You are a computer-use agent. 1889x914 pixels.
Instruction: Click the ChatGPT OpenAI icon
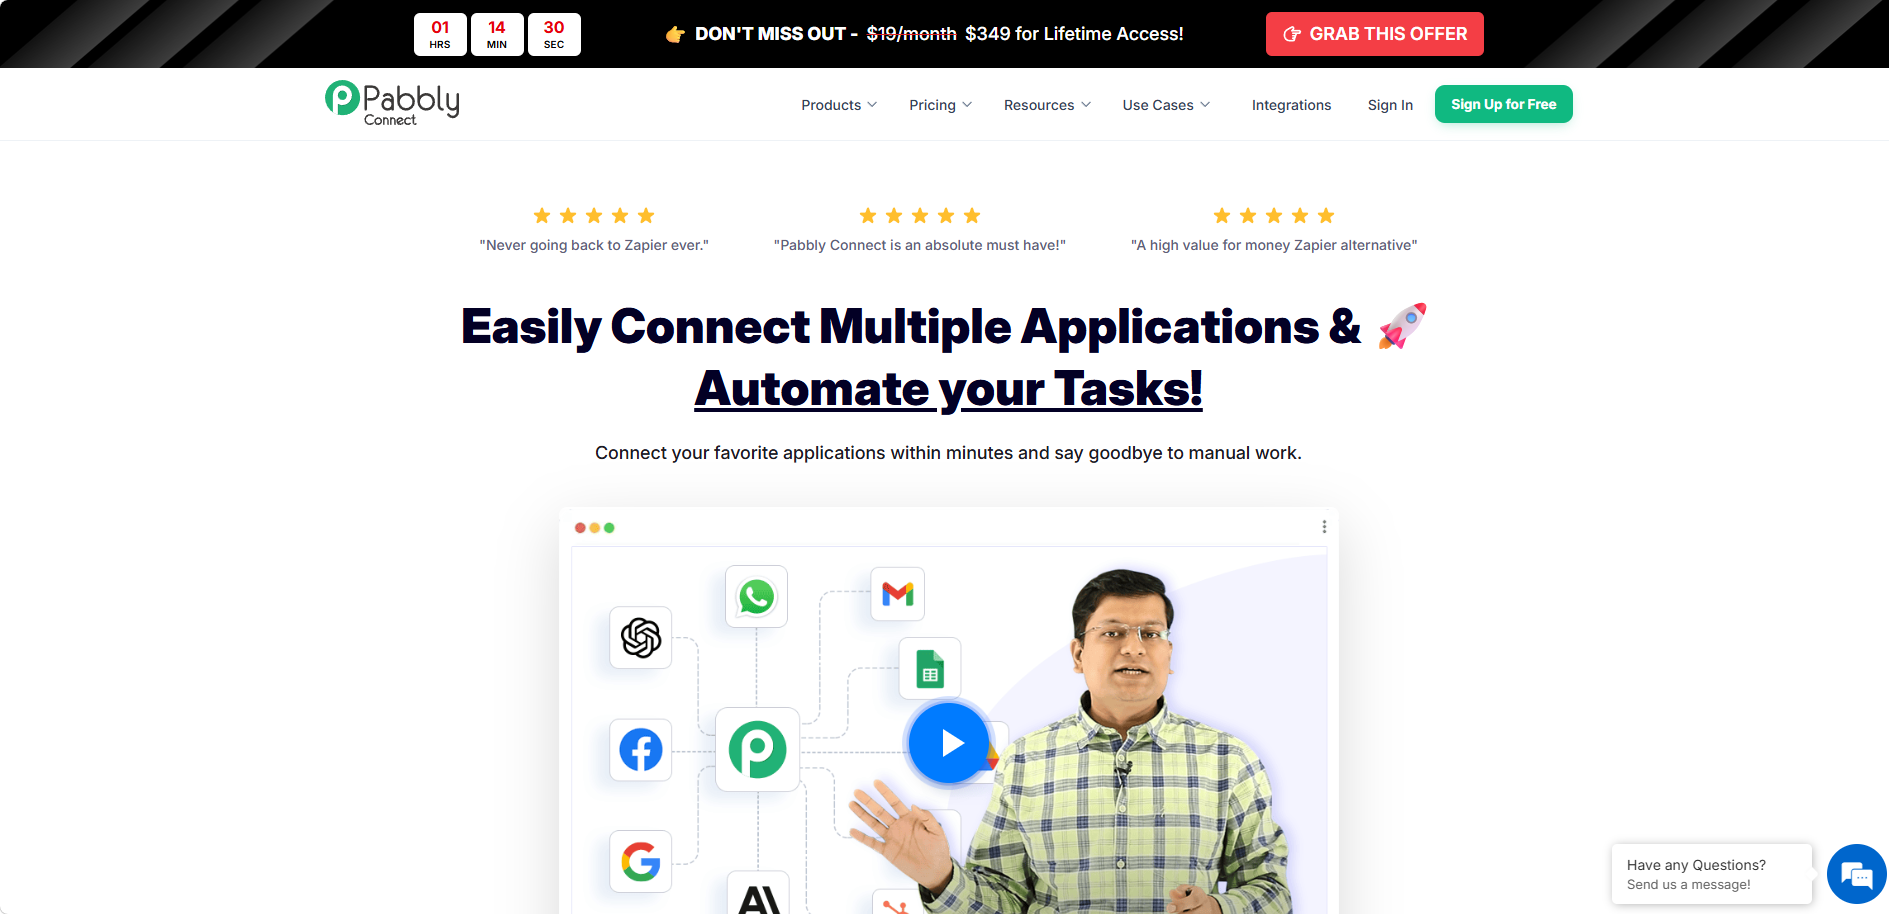click(x=641, y=638)
